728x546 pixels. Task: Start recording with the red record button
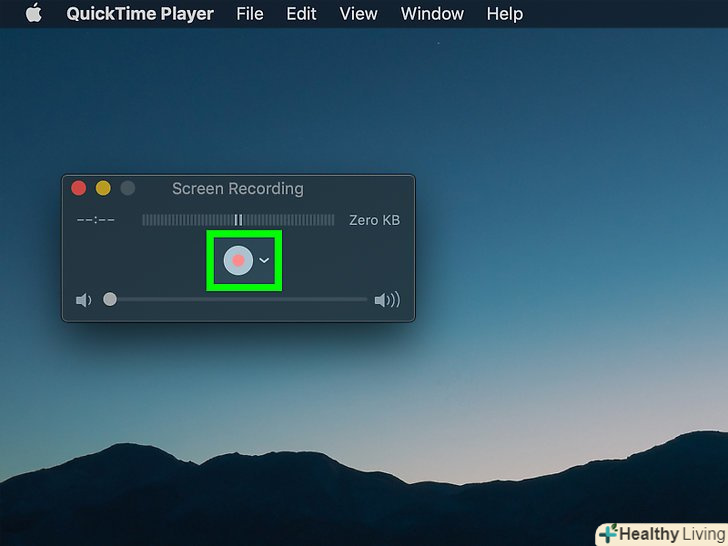[238, 260]
